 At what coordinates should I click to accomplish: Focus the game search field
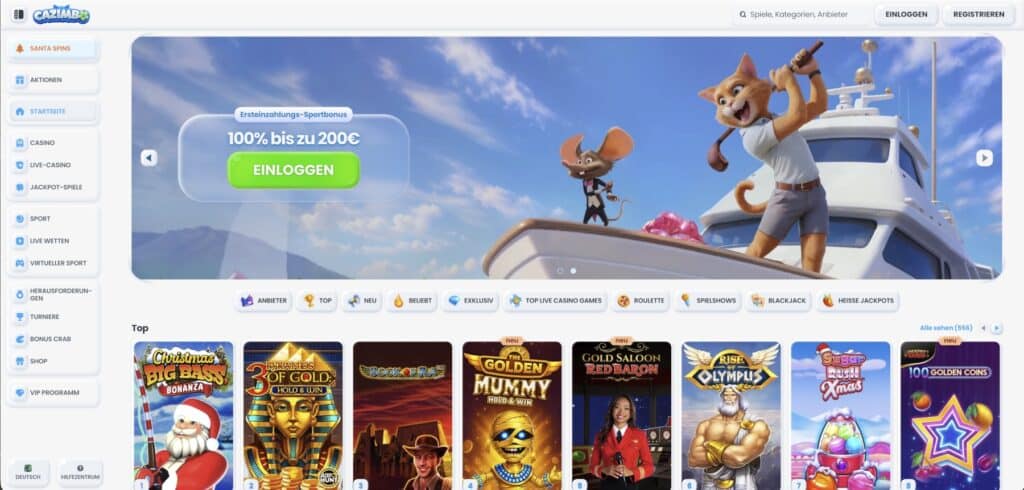pos(801,14)
